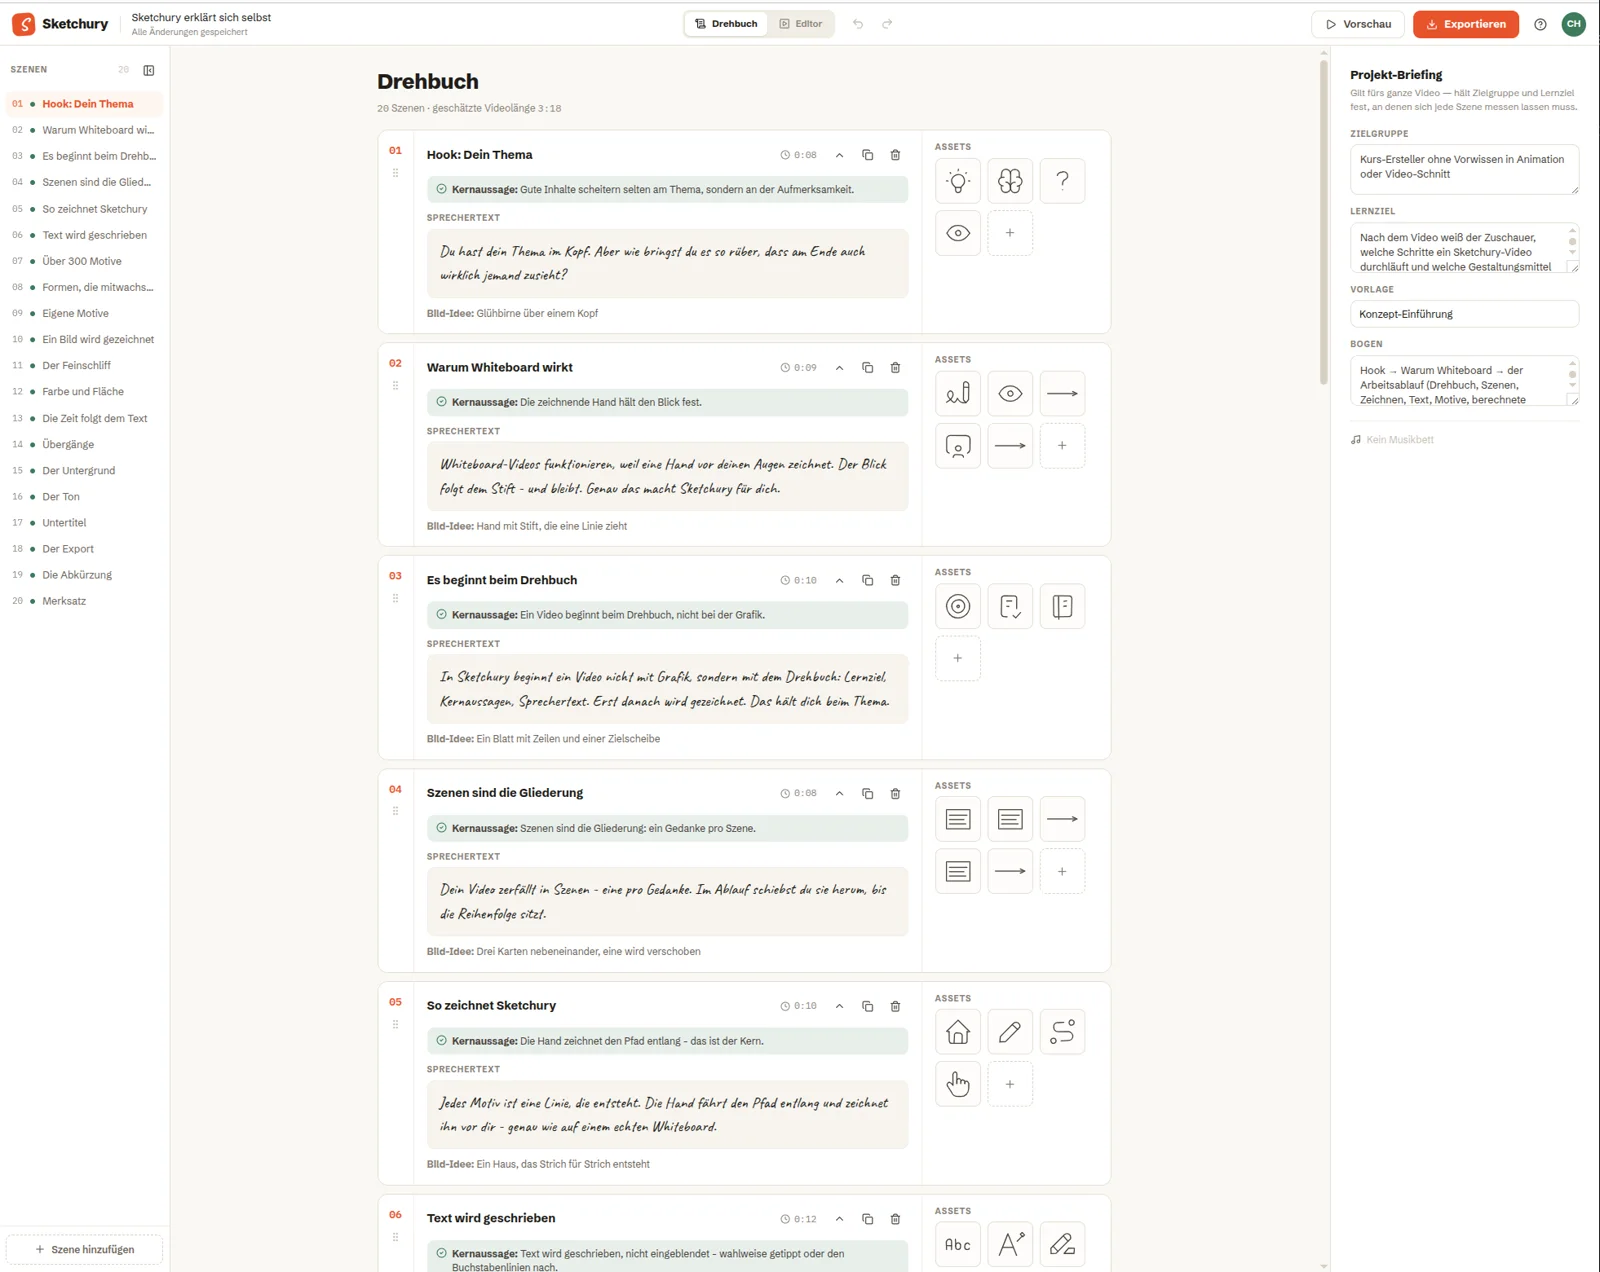Delete scene 04 Szenen sind die Gliederung
This screenshot has width=1600, height=1272.
click(895, 794)
